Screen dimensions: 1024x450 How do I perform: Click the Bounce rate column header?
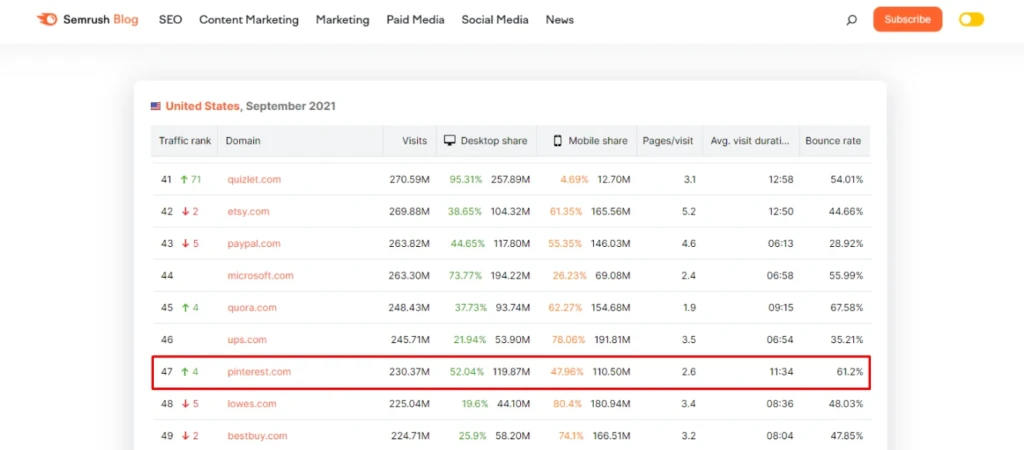point(833,140)
